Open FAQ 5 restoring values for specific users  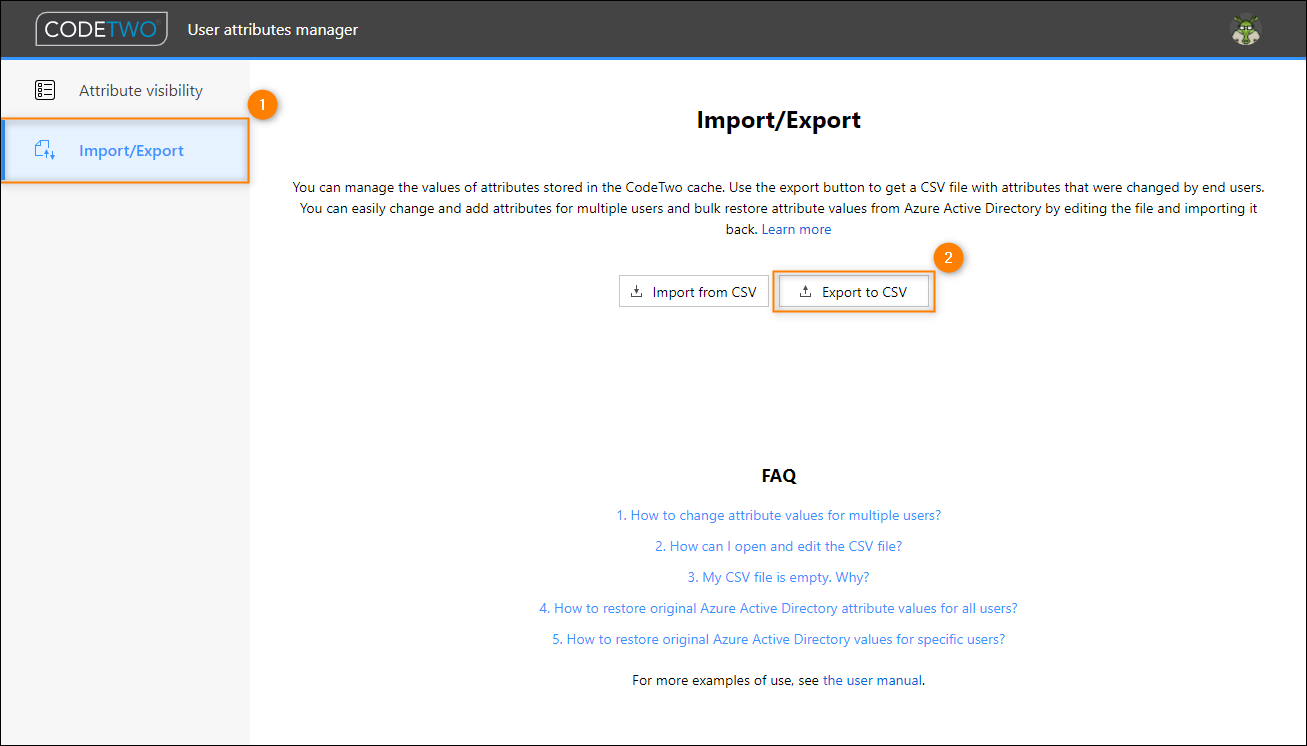click(779, 639)
